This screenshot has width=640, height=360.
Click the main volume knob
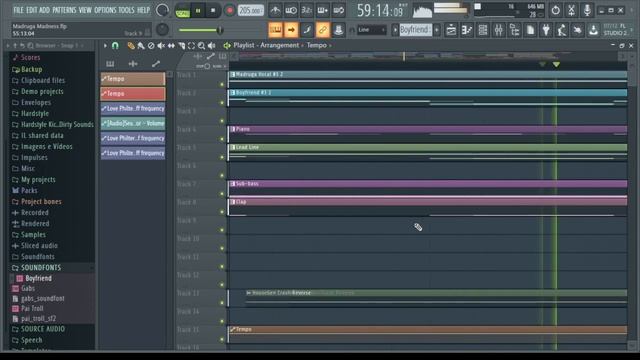pos(162,10)
